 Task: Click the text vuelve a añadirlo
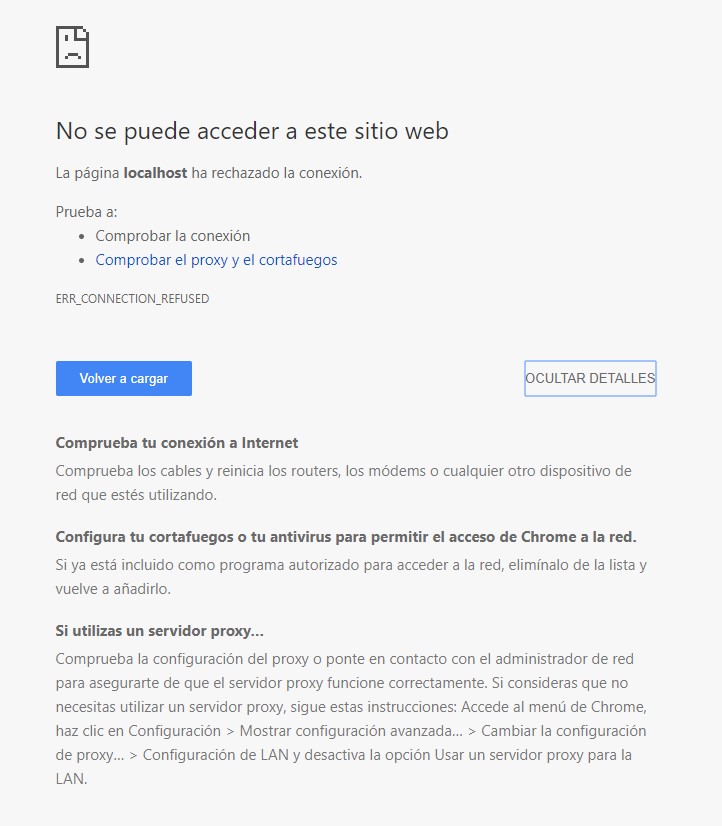(x=113, y=589)
